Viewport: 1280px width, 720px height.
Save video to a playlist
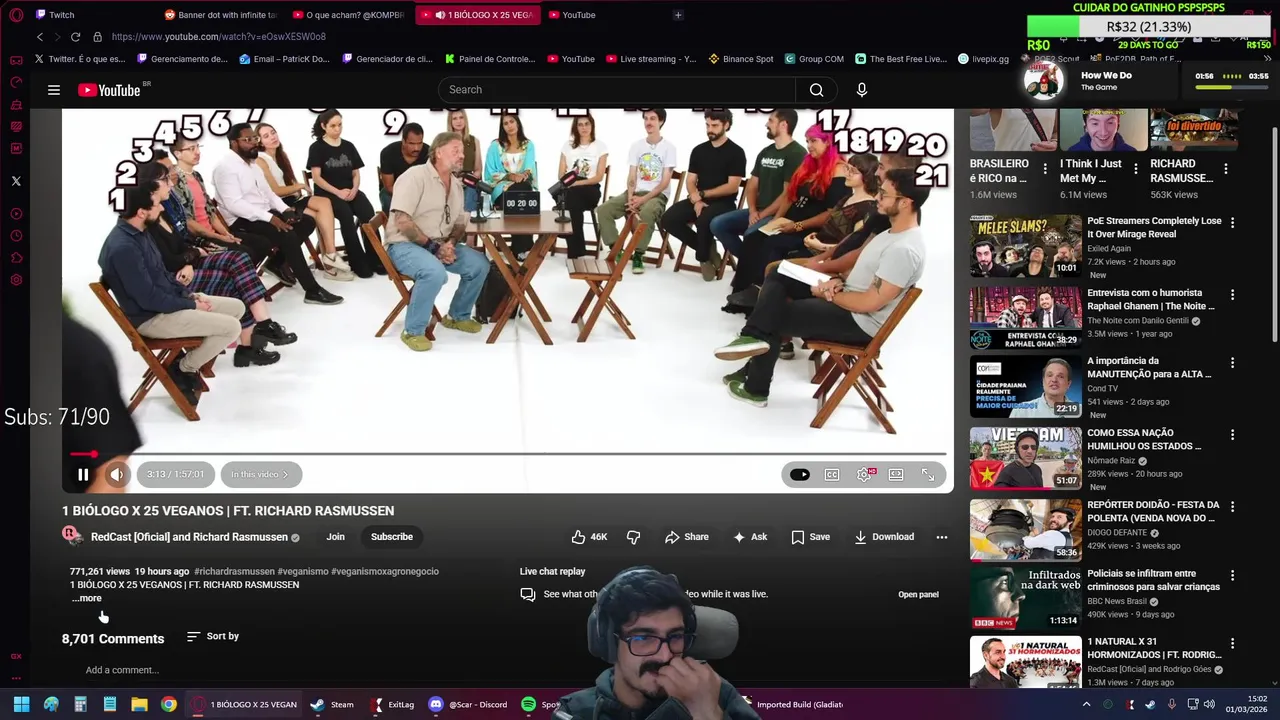point(810,537)
